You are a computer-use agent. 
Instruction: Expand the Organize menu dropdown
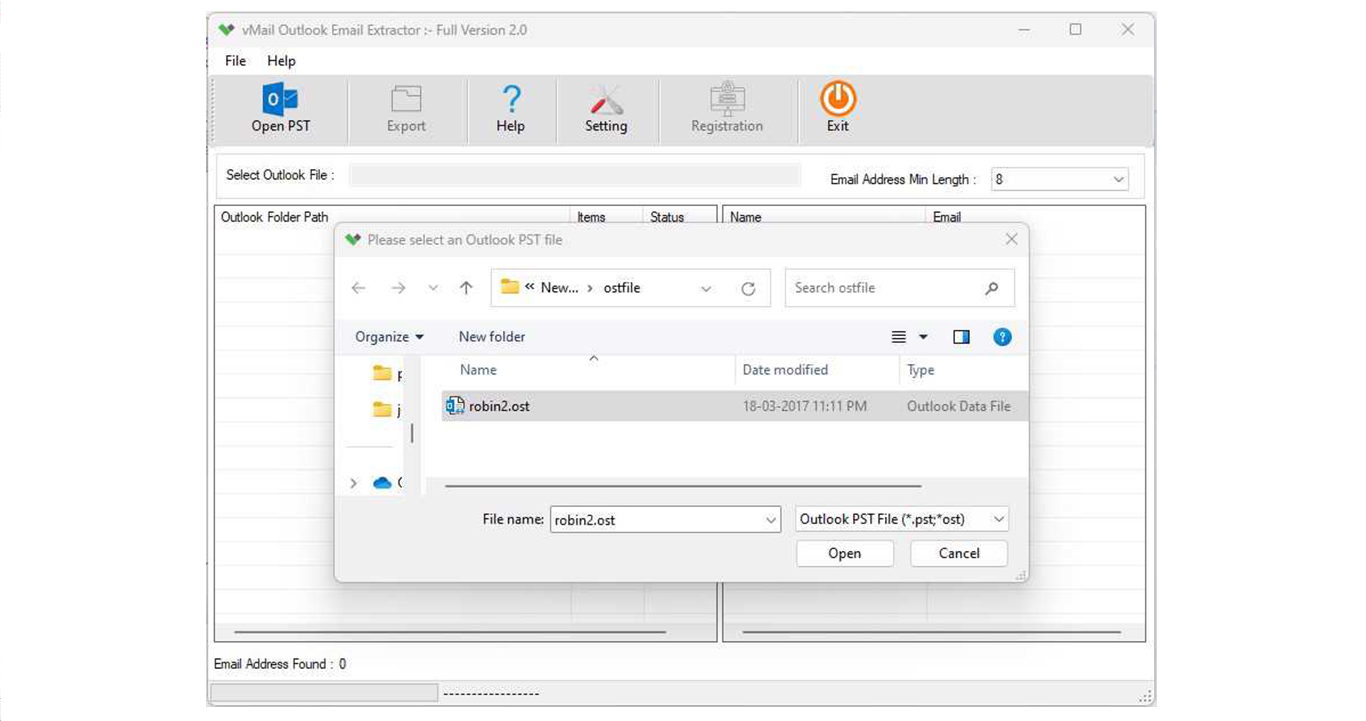pyautogui.click(x=388, y=336)
